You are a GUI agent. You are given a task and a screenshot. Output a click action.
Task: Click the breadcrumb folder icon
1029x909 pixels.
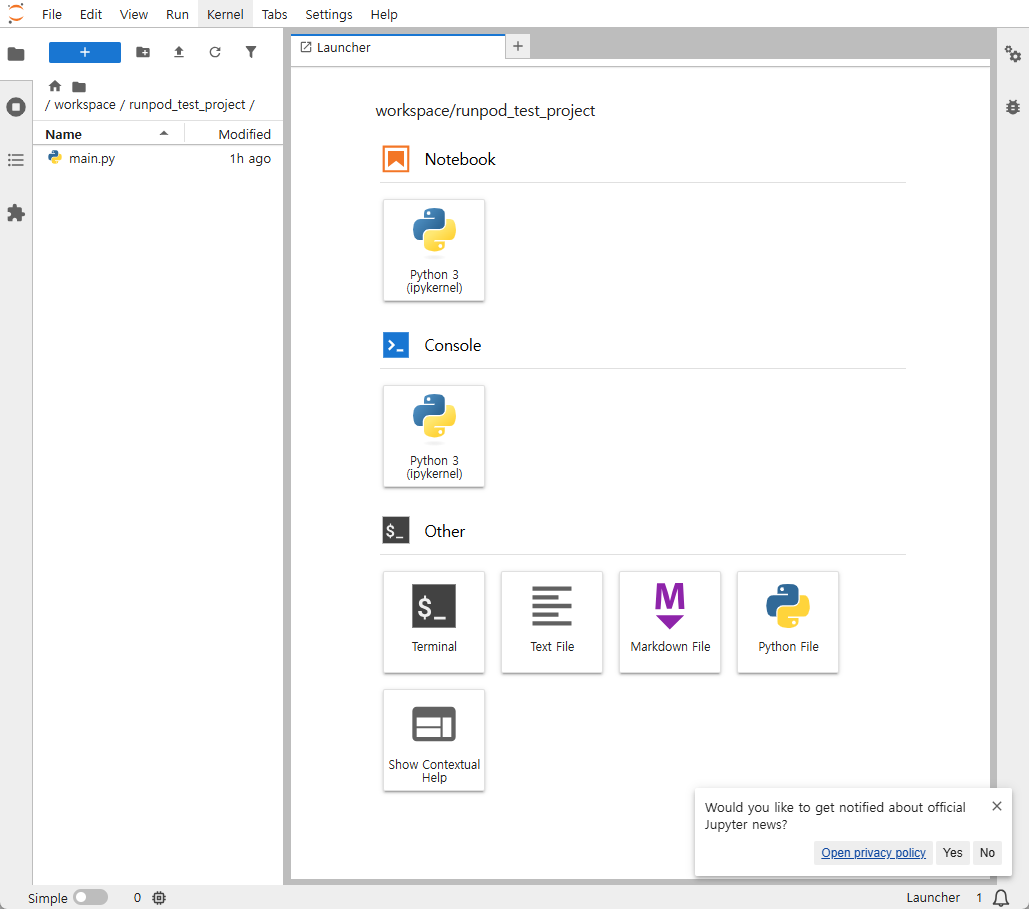click(x=79, y=87)
